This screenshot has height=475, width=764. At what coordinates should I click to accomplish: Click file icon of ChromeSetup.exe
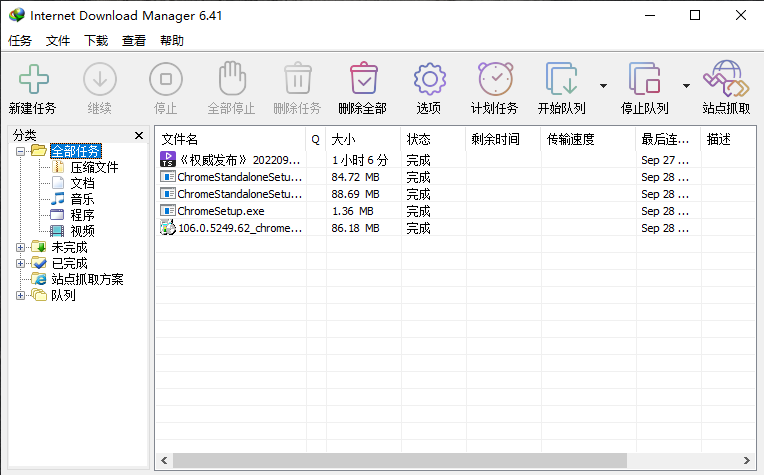tap(168, 211)
